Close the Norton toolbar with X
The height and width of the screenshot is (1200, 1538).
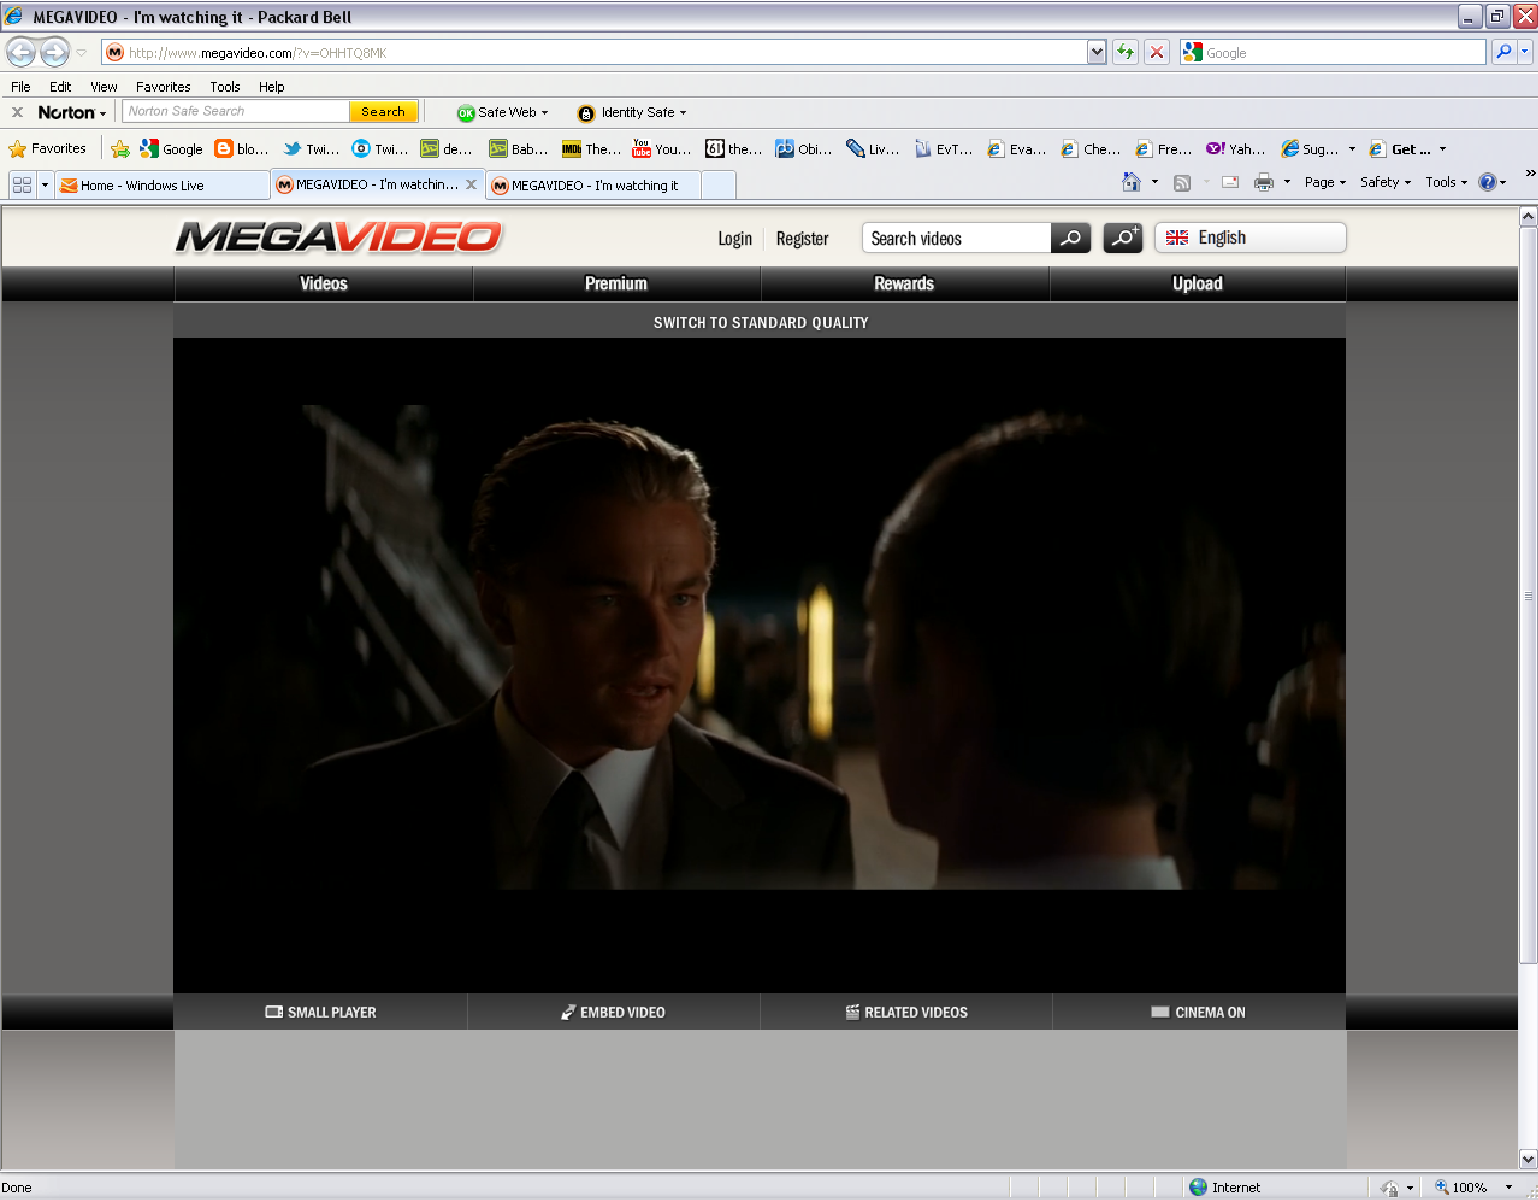17,112
